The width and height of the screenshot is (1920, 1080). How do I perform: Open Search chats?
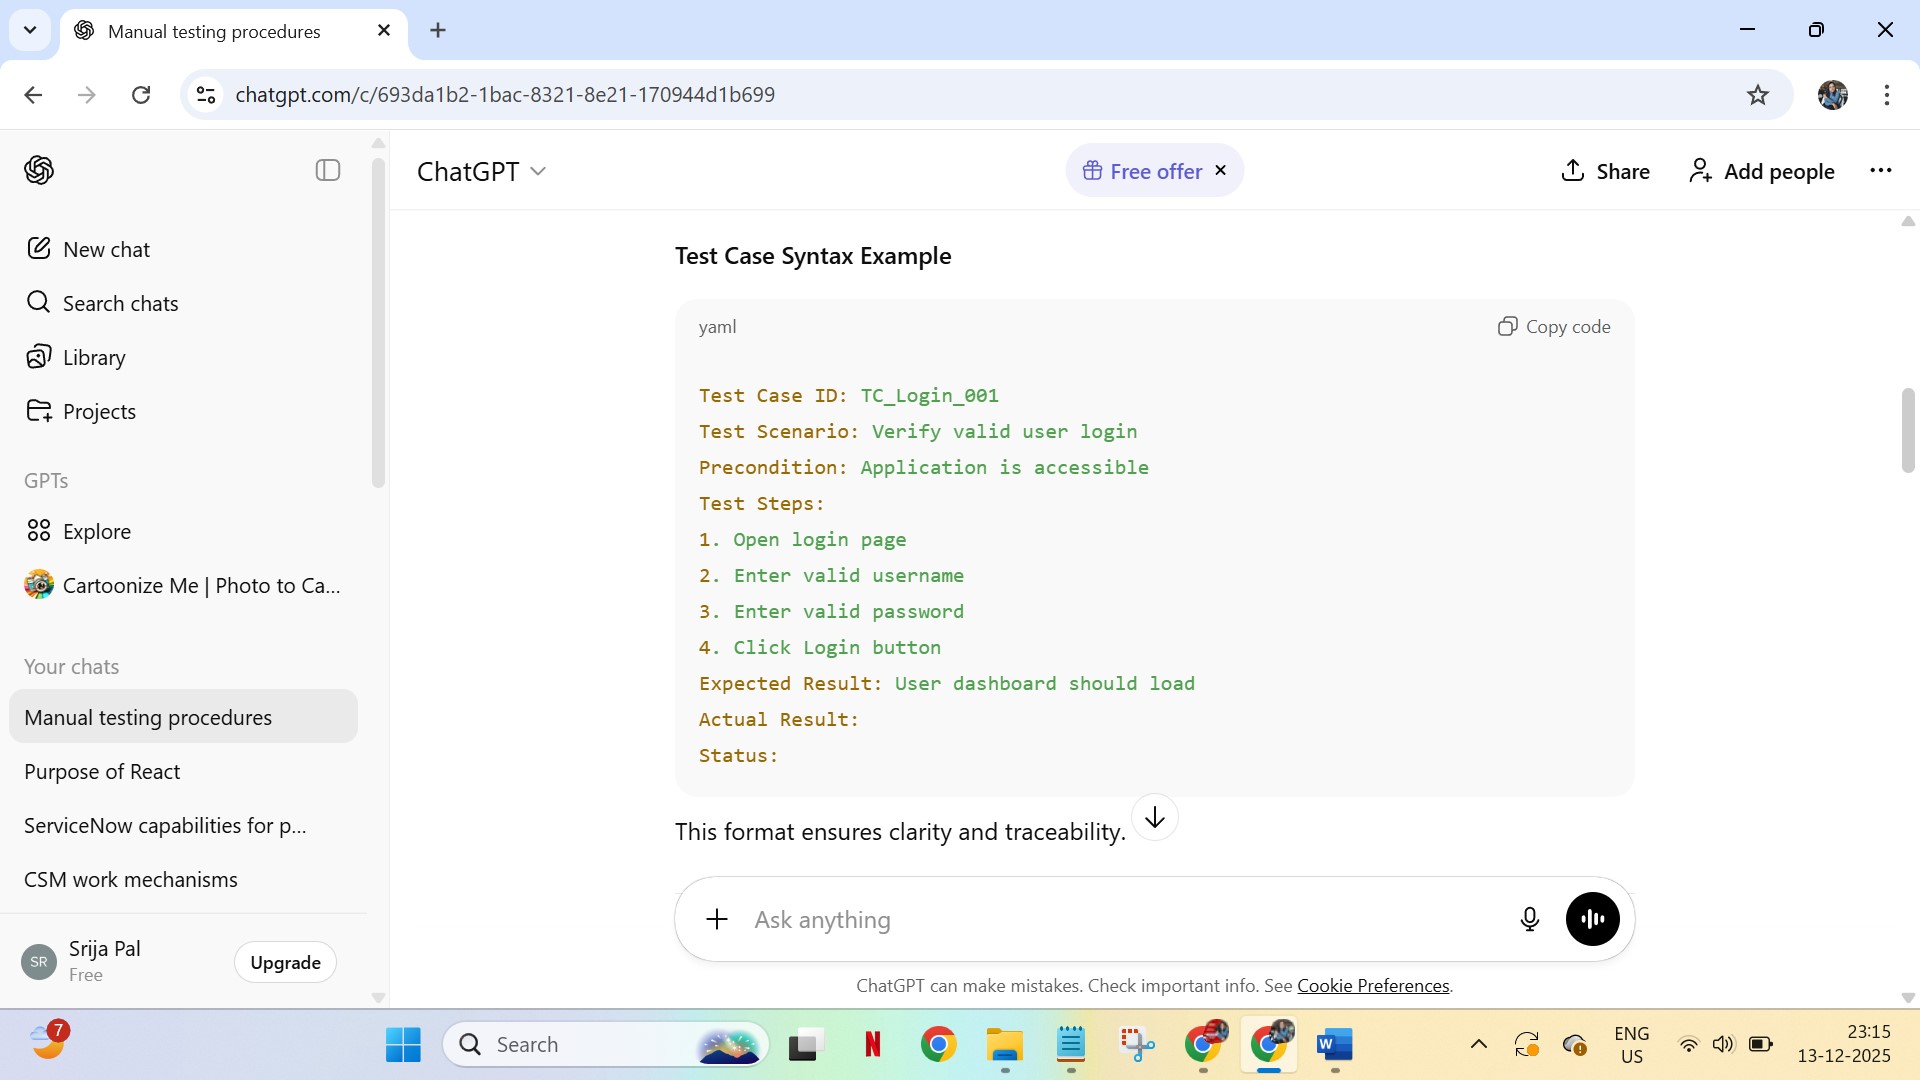pos(121,303)
